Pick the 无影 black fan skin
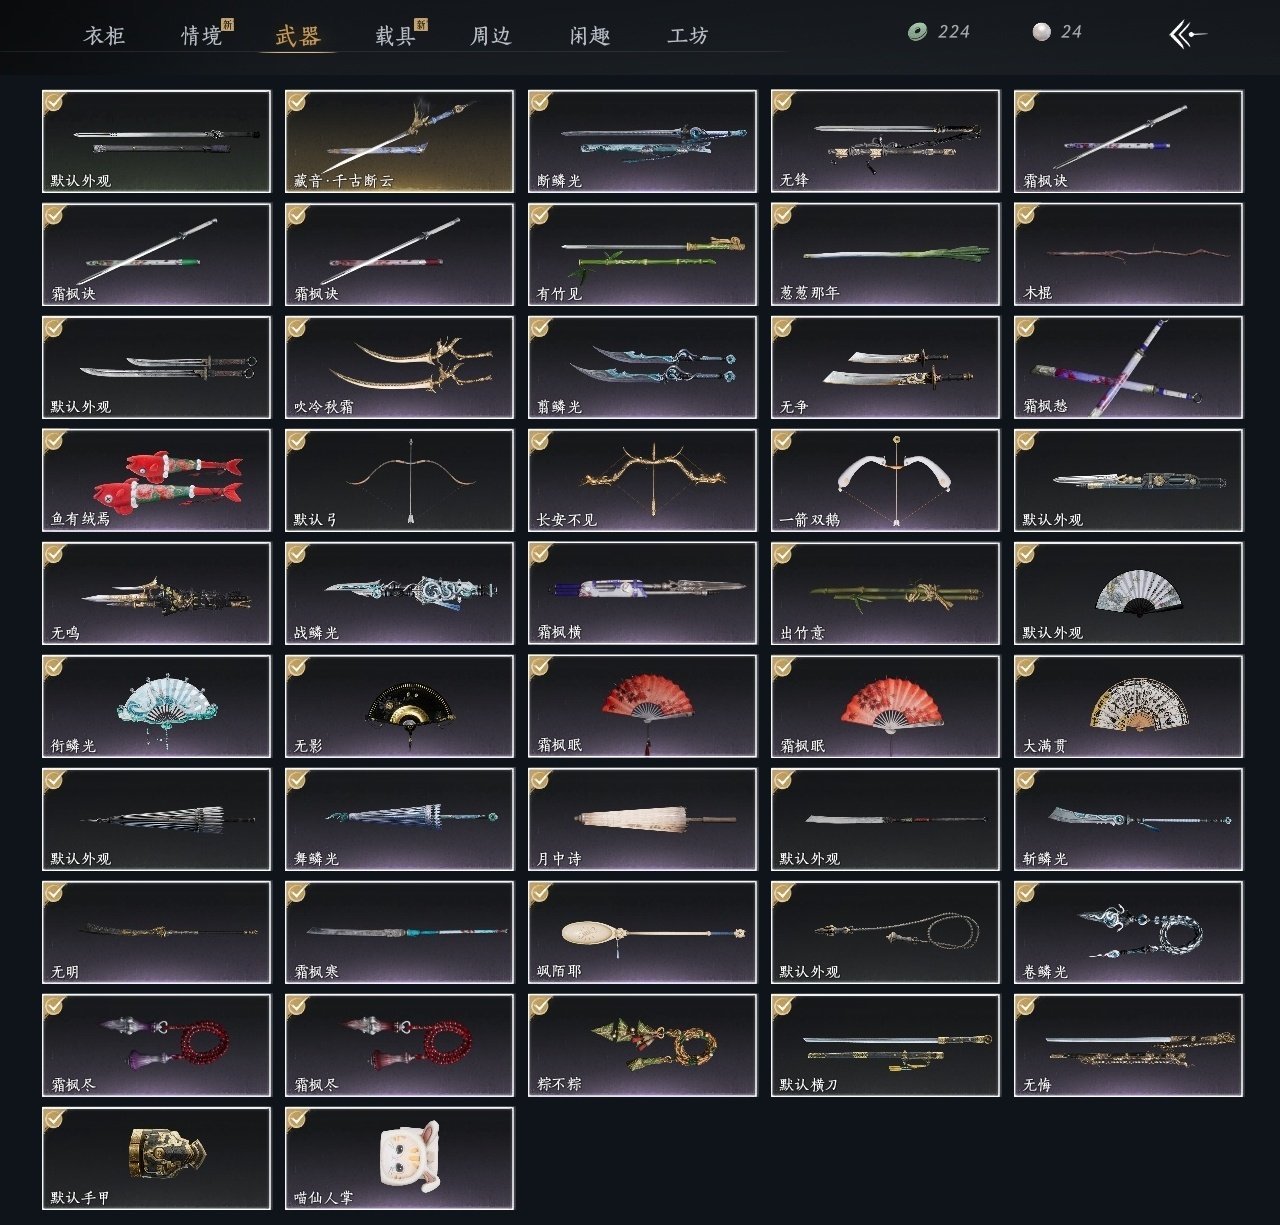Screen dimensions: 1280x1225 [x=399, y=706]
